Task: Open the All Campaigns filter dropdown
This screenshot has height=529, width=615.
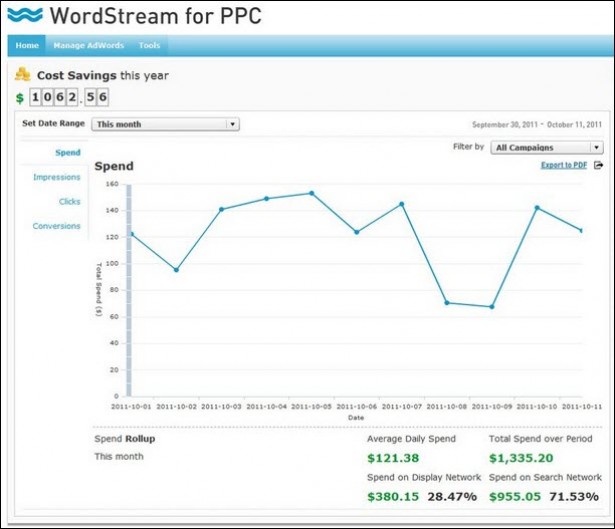Action: click(x=547, y=148)
